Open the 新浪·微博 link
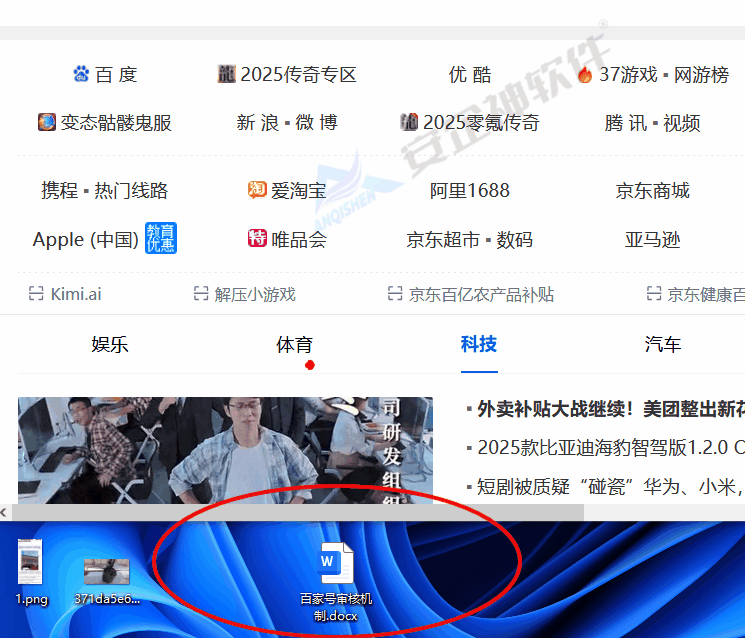Image resolution: width=745 pixels, height=638 pixels. (287, 123)
